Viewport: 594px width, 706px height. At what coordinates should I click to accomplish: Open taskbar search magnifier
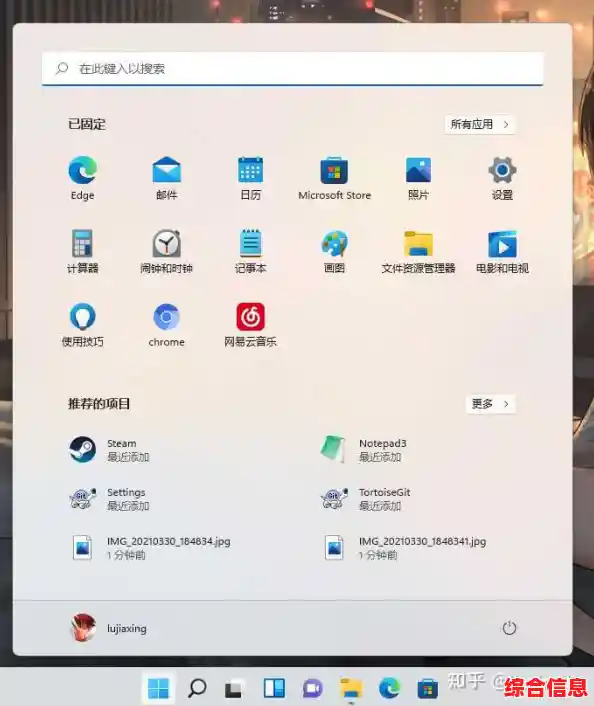tap(197, 688)
